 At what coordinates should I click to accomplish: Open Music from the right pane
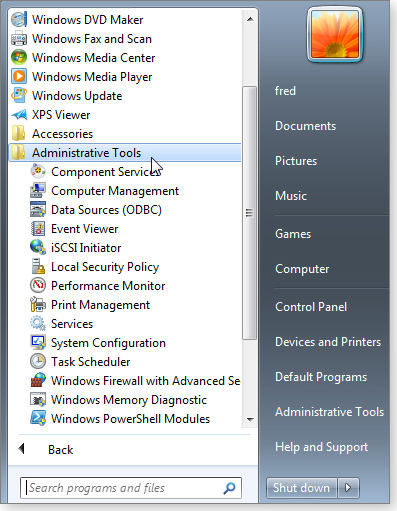(x=291, y=196)
